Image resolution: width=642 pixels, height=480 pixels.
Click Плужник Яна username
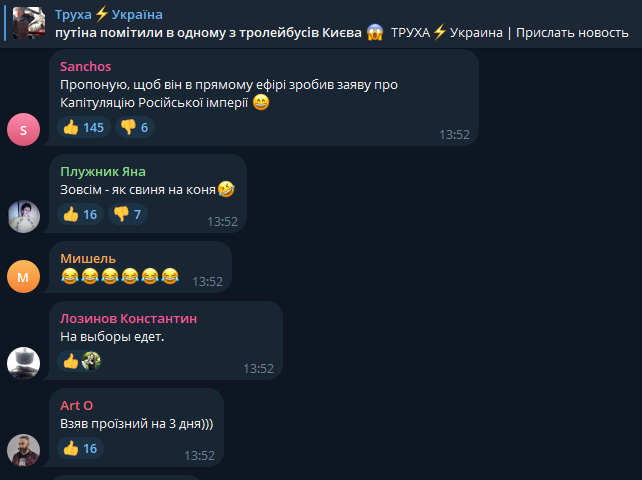click(103, 172)
